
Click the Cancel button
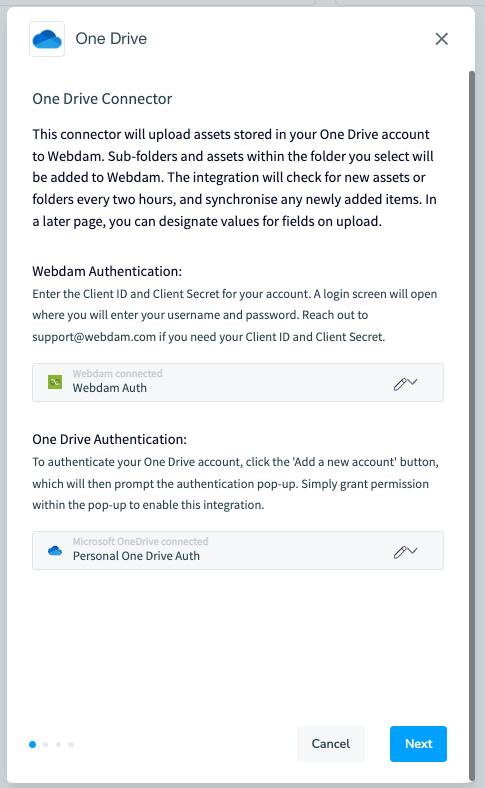point(331,744)
